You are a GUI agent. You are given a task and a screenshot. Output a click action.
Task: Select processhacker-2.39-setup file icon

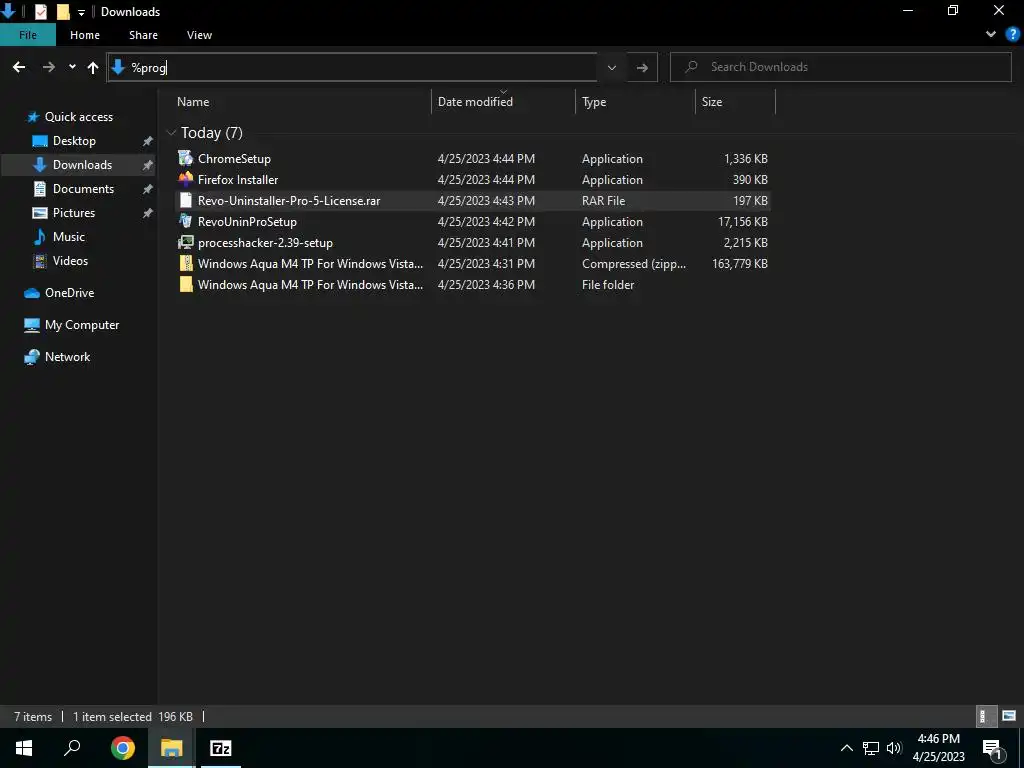click(186, 242)
